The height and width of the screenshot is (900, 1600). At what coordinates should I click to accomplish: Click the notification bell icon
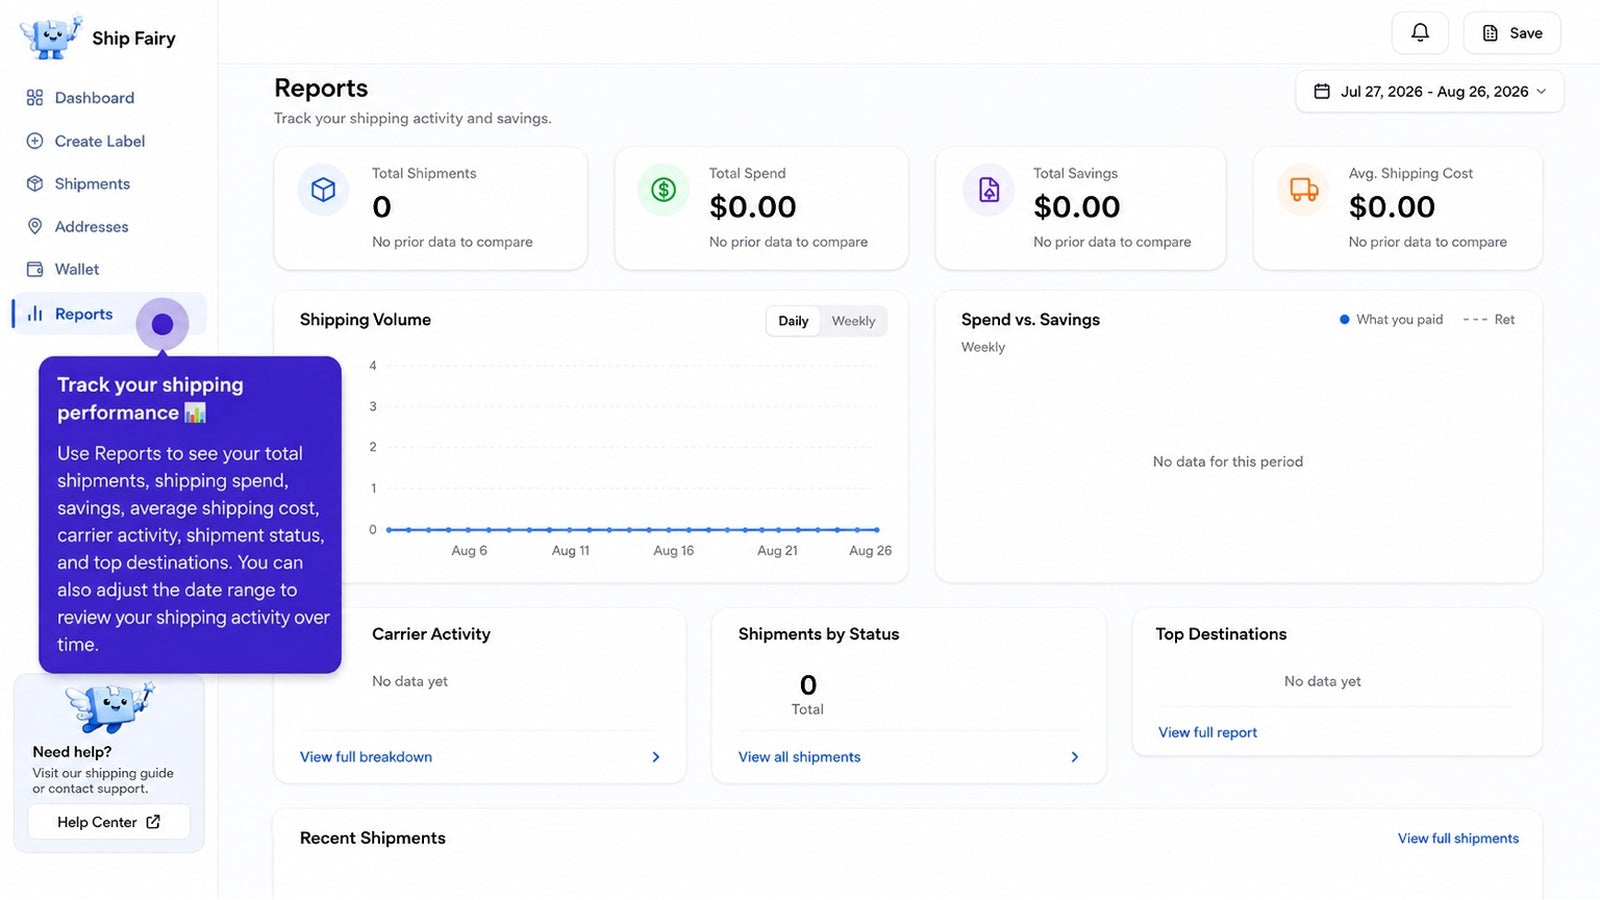(1419, 33)
